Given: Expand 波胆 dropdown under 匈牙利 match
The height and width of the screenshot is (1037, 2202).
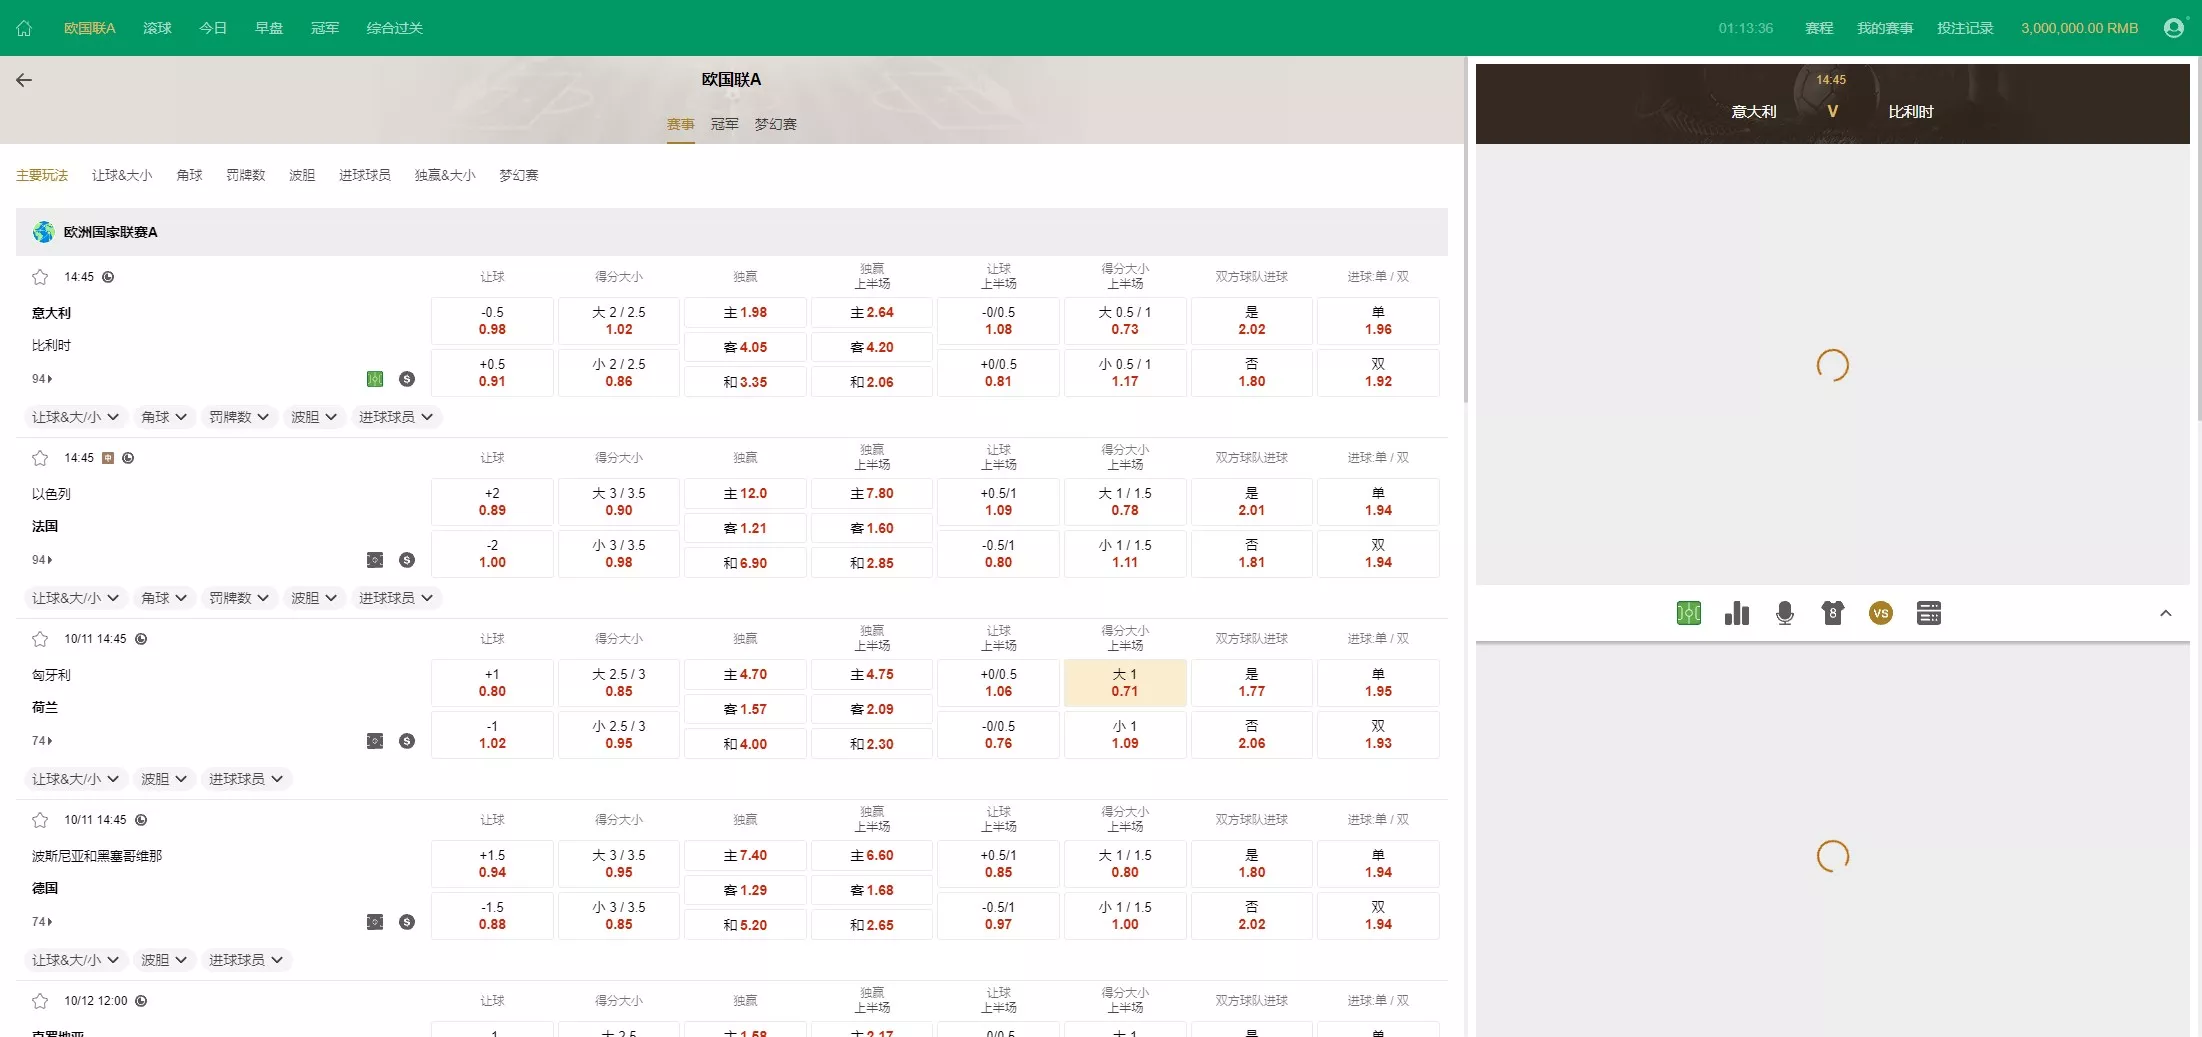Looking at the screenshot, I should 164,779.
